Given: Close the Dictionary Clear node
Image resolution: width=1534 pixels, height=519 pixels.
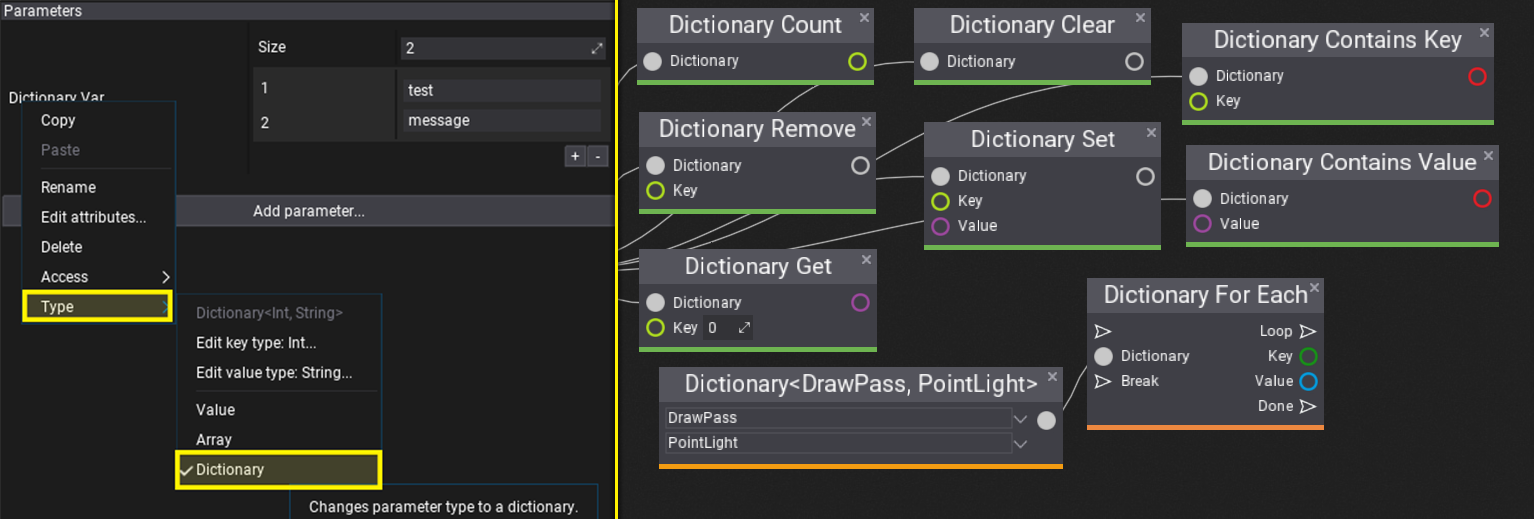Looking at the screenshot, I should pyautogui.click(x=1141, y=17).
